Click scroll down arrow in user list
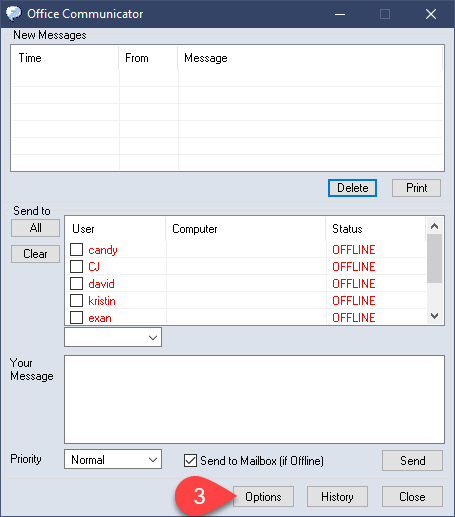The image size is (455, 517). (x=434, y=315)
